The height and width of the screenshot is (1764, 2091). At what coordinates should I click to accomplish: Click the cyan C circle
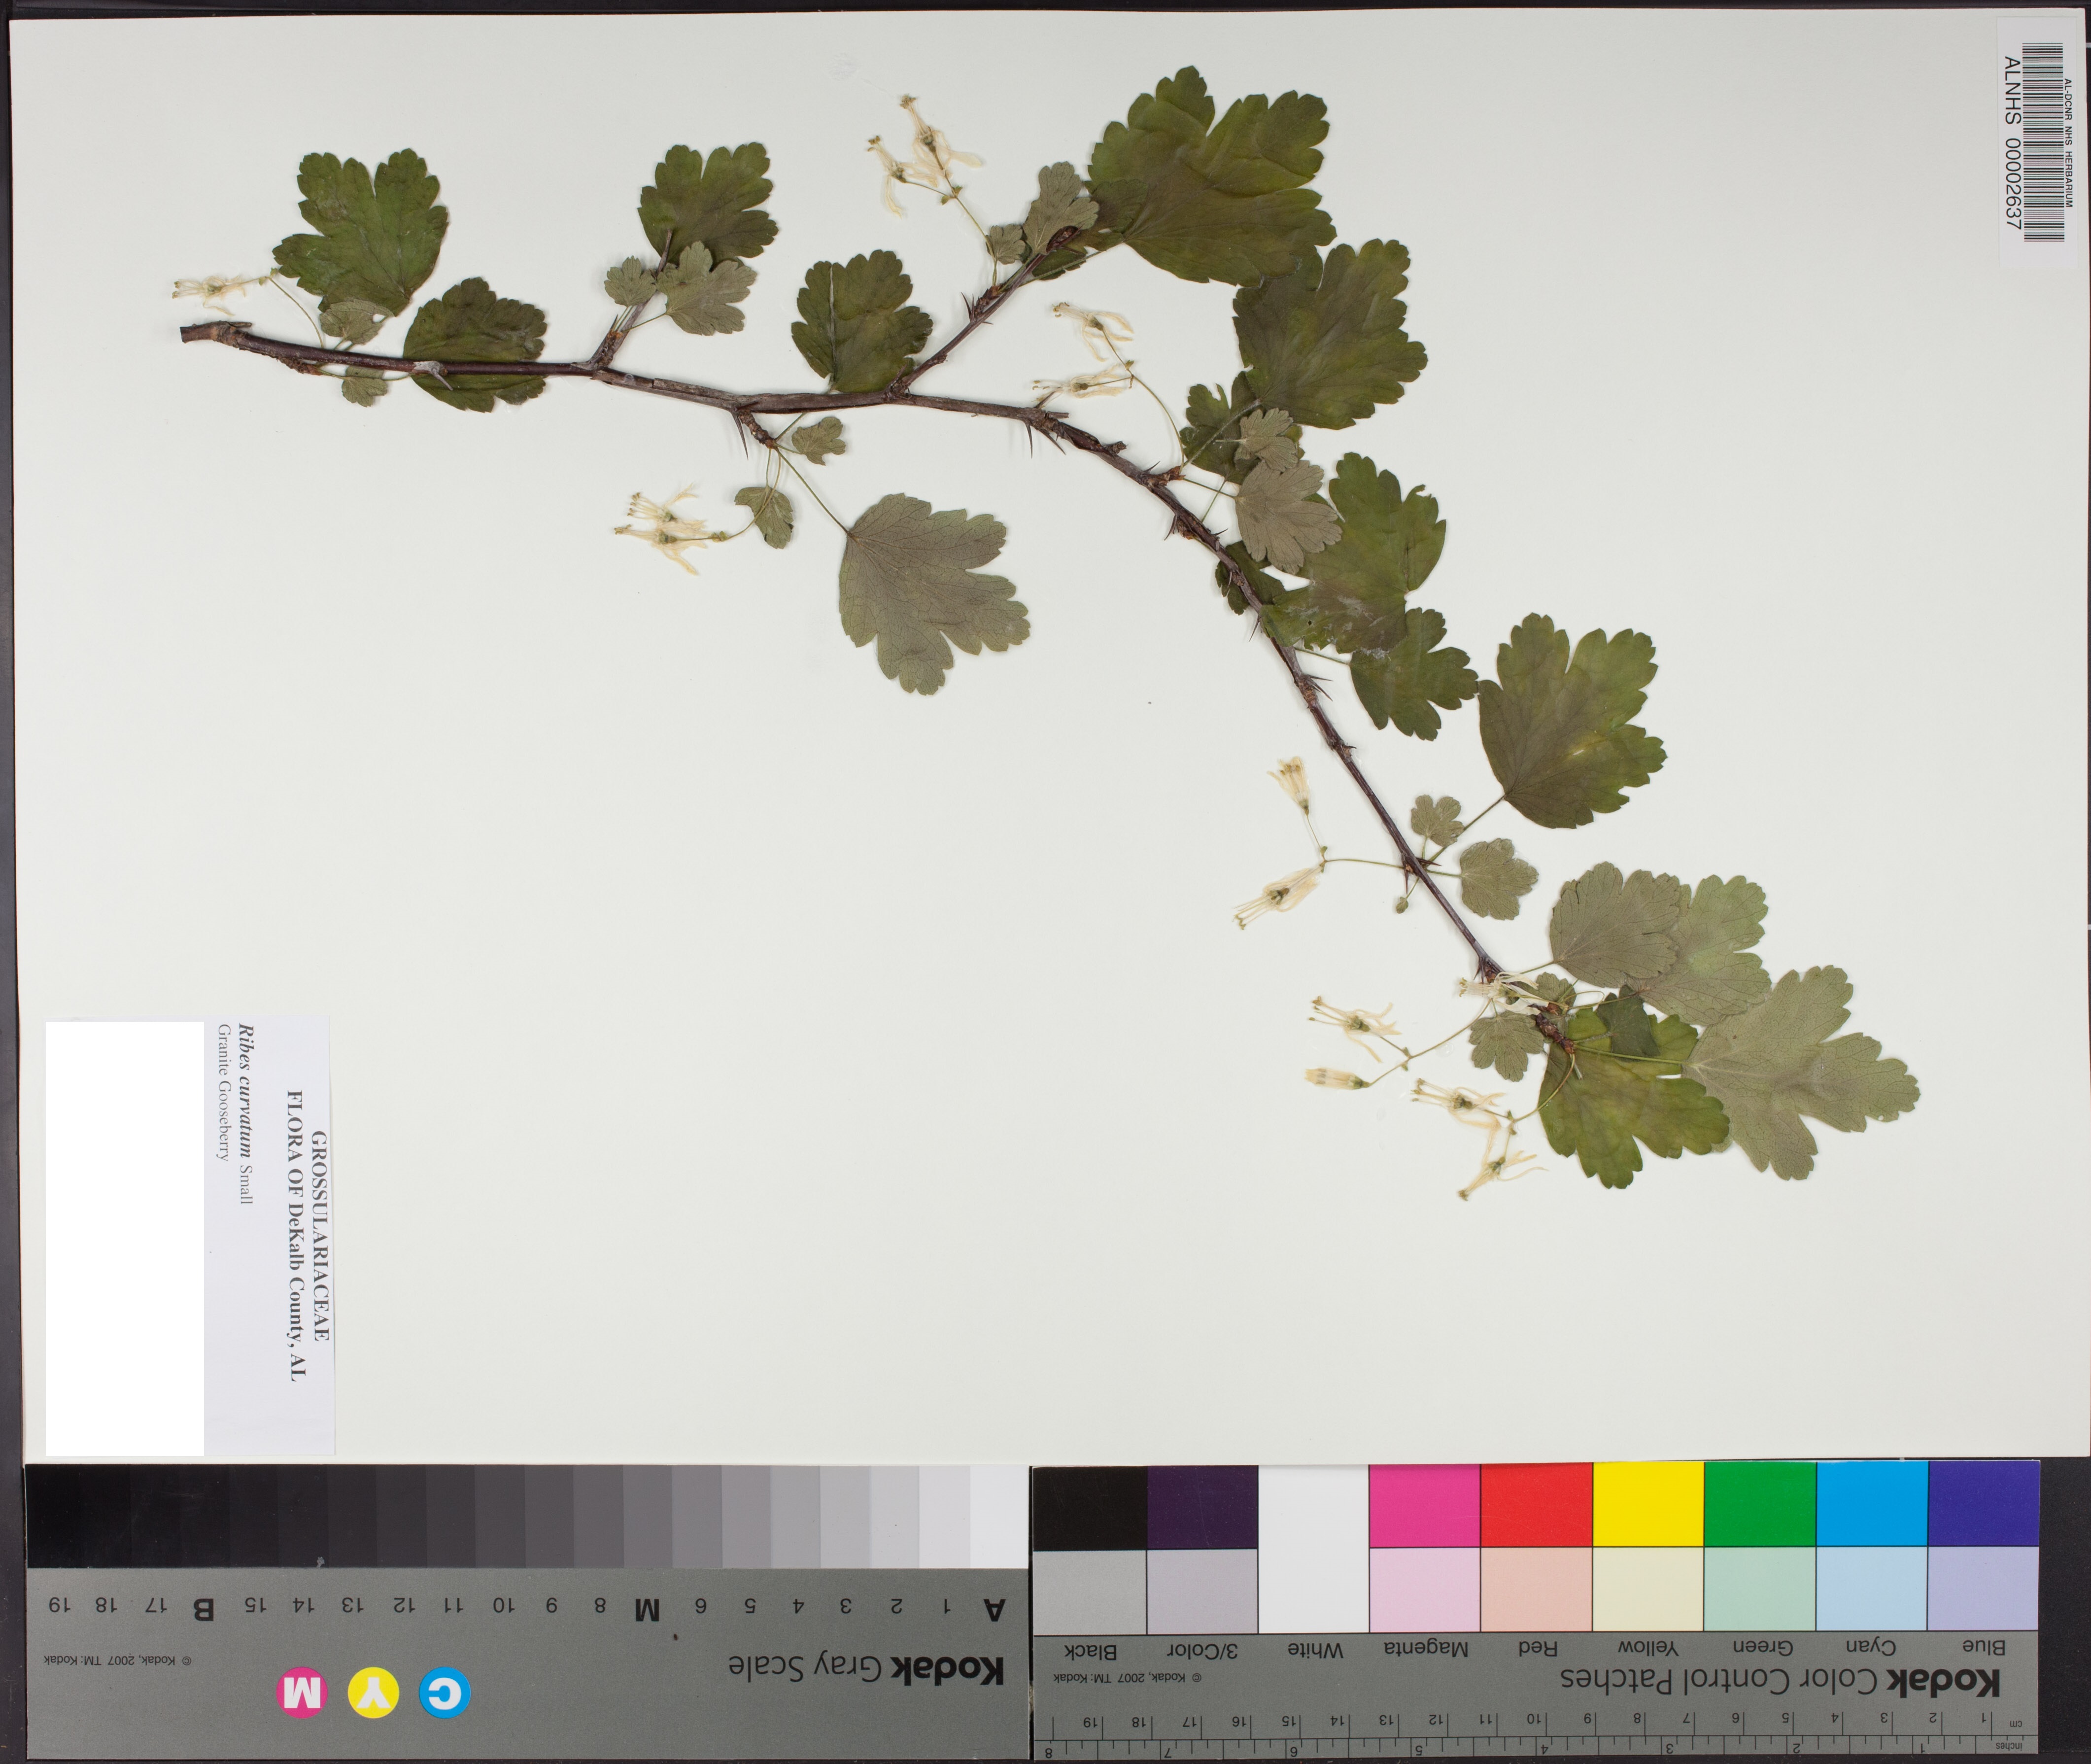(x=444, y=1693)
